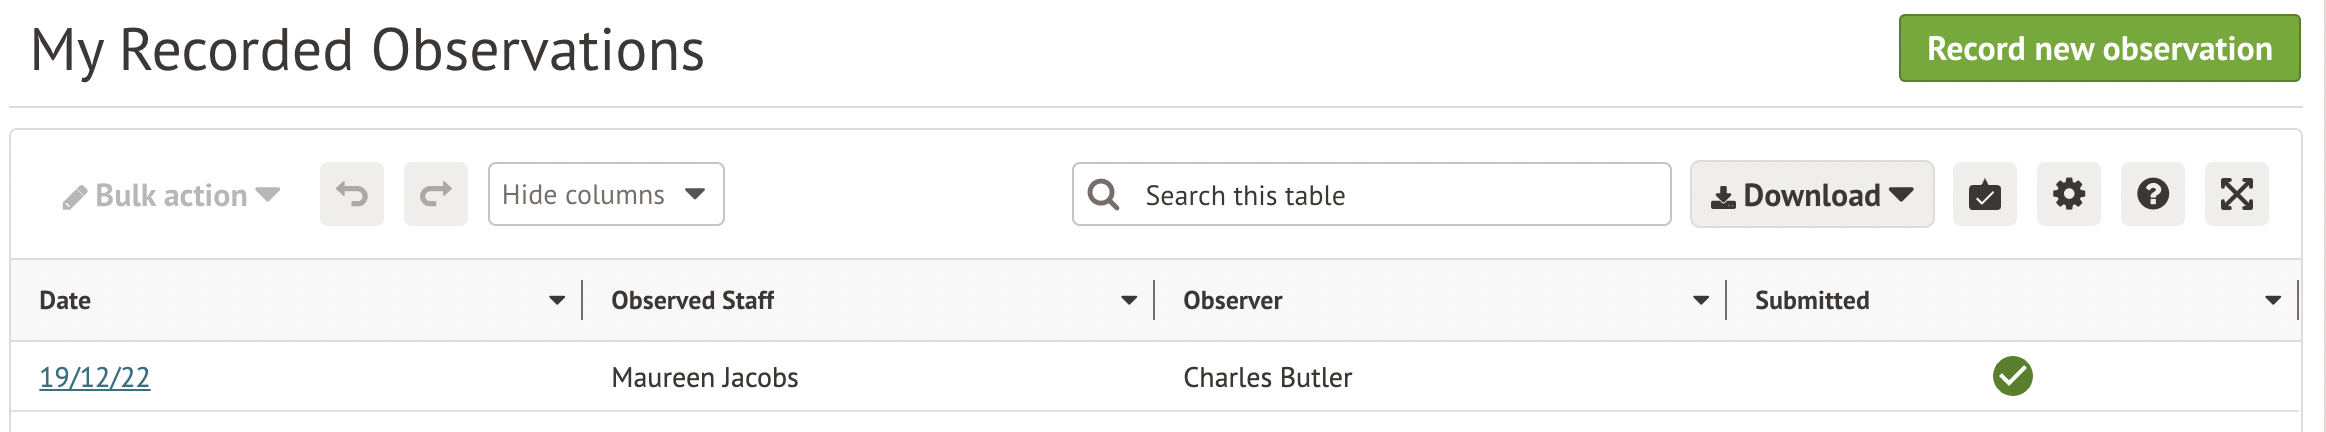Click the calendar checkmark icon button
This screenshot has width=2326, height=432.
click(1985, 194)
